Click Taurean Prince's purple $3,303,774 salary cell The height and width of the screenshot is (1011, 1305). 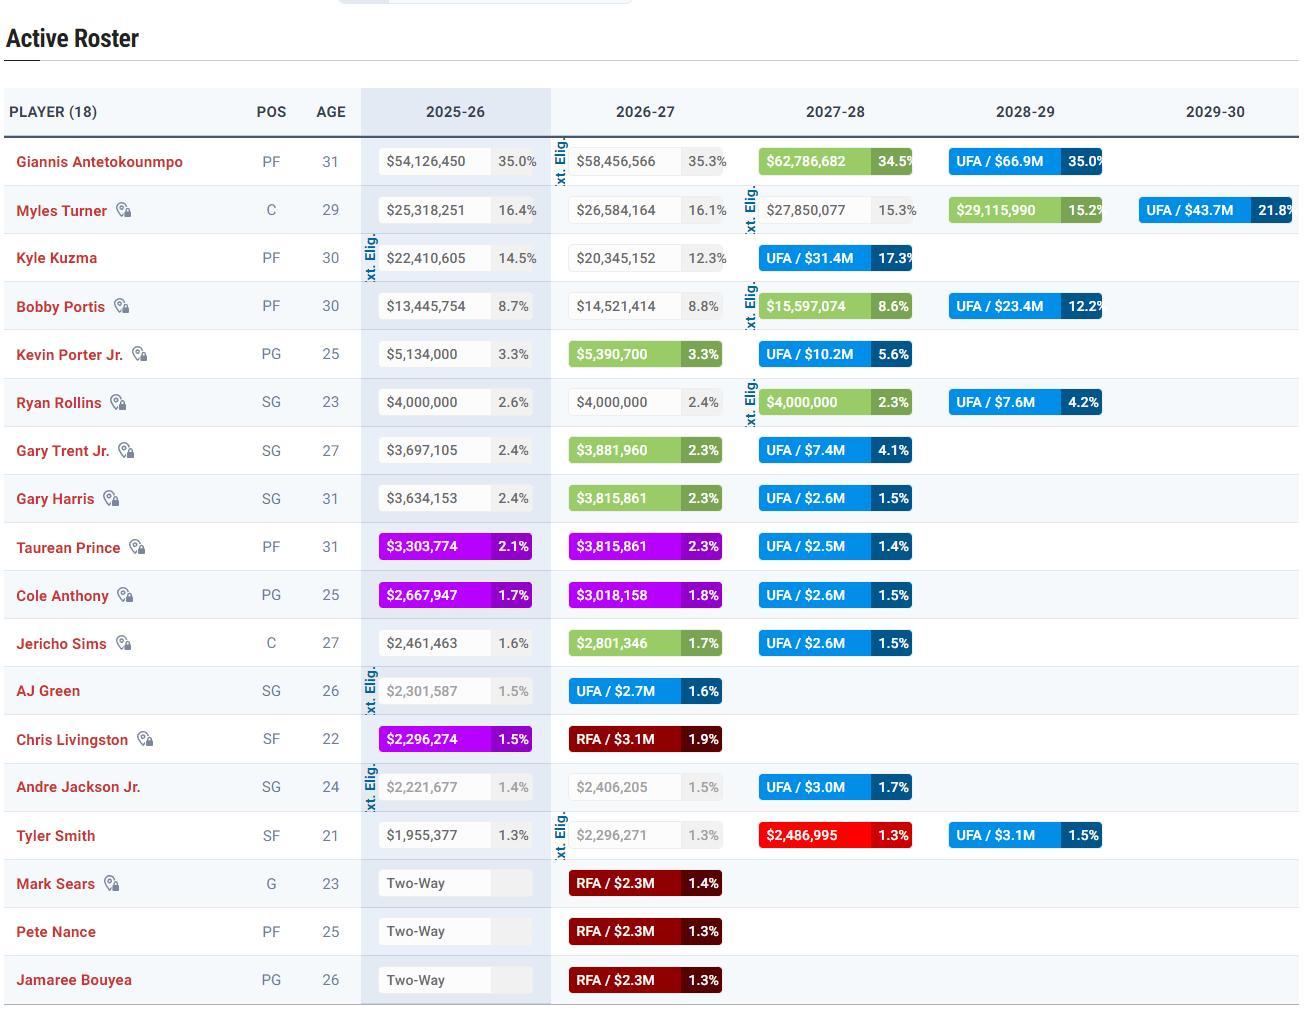(435, 547)
